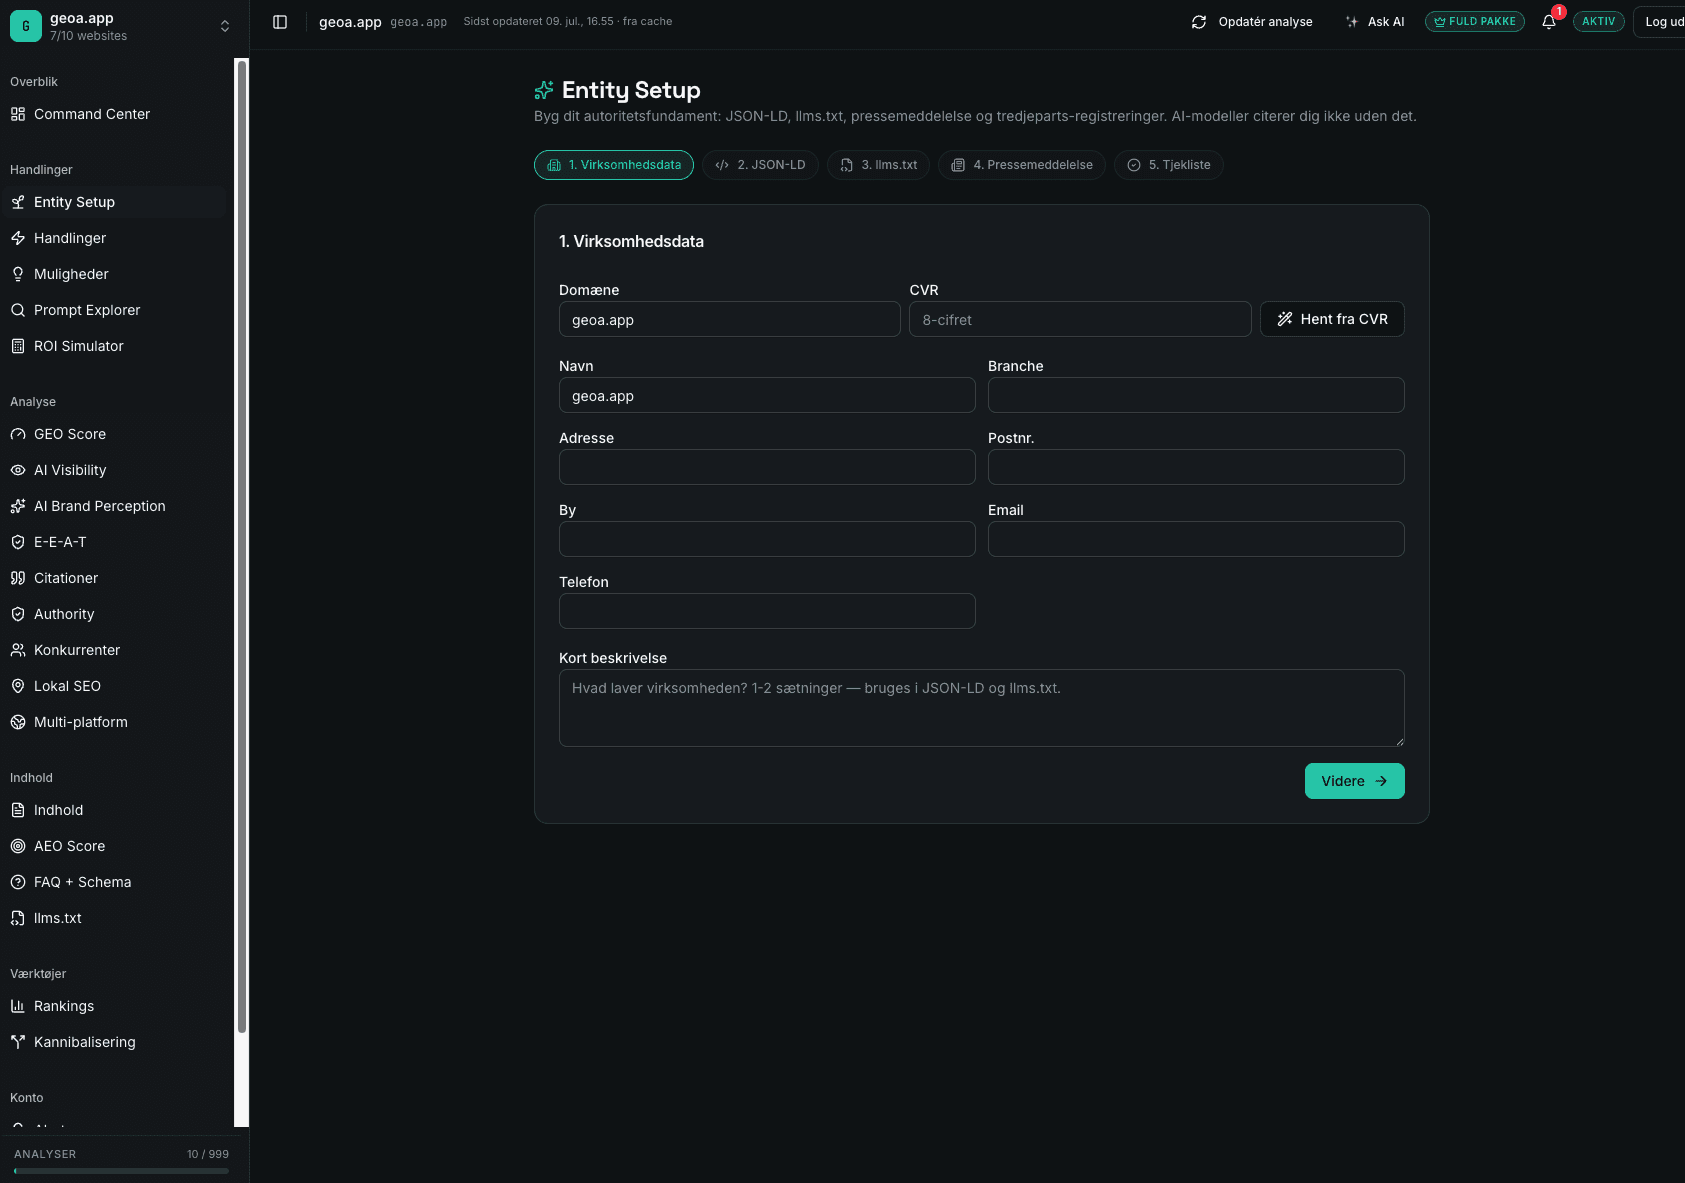Click the green geoa.app workspace logo
This screenshot has width=1685, height=1183.
click(x=26, y=26)
